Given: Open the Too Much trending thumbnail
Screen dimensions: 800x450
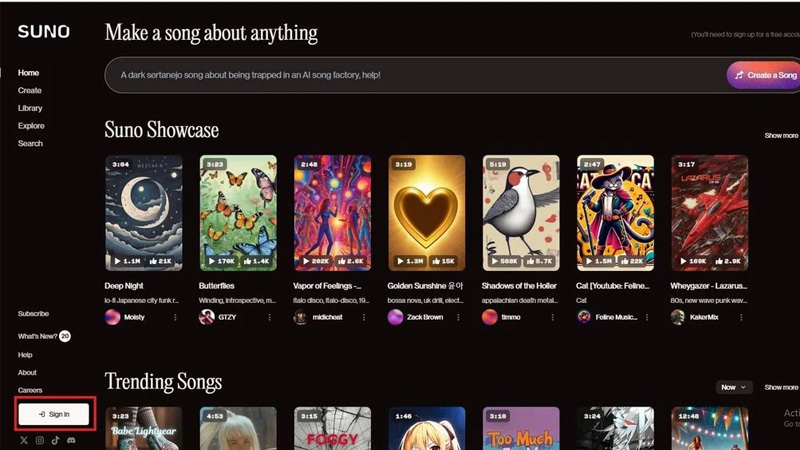Looking at the screenshot, I should point(521,428).
